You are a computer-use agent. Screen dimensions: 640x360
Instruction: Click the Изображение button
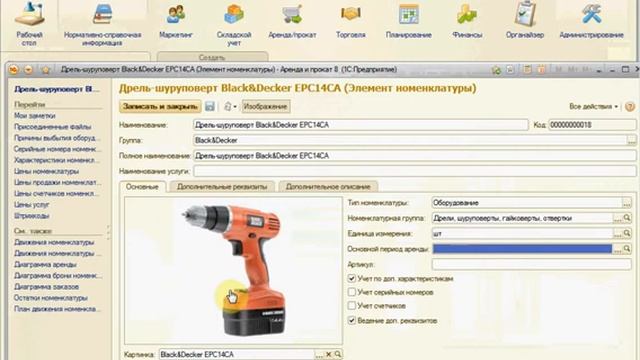click(x=266, y=107)
